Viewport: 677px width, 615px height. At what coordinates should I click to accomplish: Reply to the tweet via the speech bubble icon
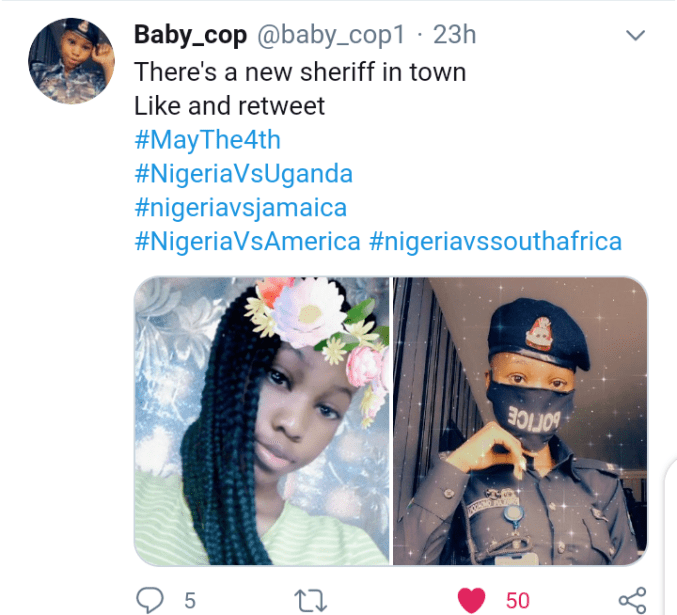pos(150,599)
